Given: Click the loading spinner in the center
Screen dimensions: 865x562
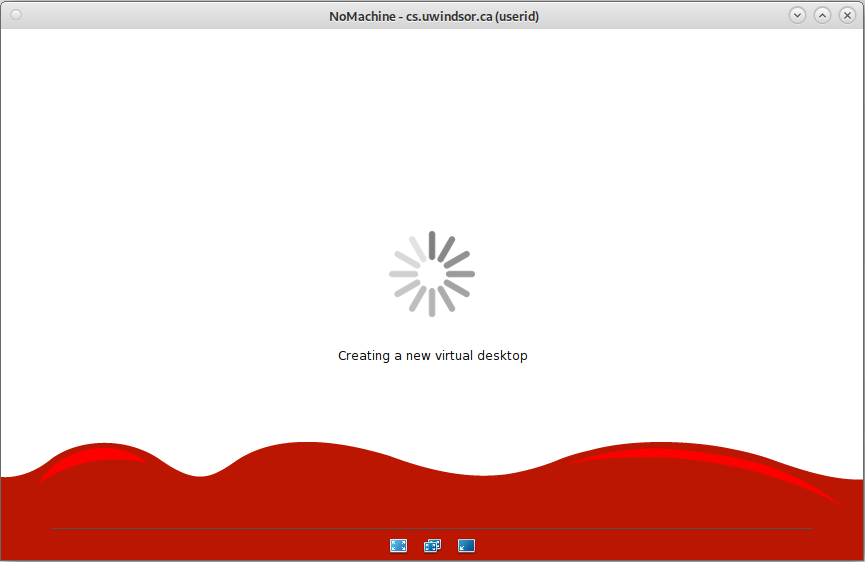Looking at the screenshot, I should 432,274.
